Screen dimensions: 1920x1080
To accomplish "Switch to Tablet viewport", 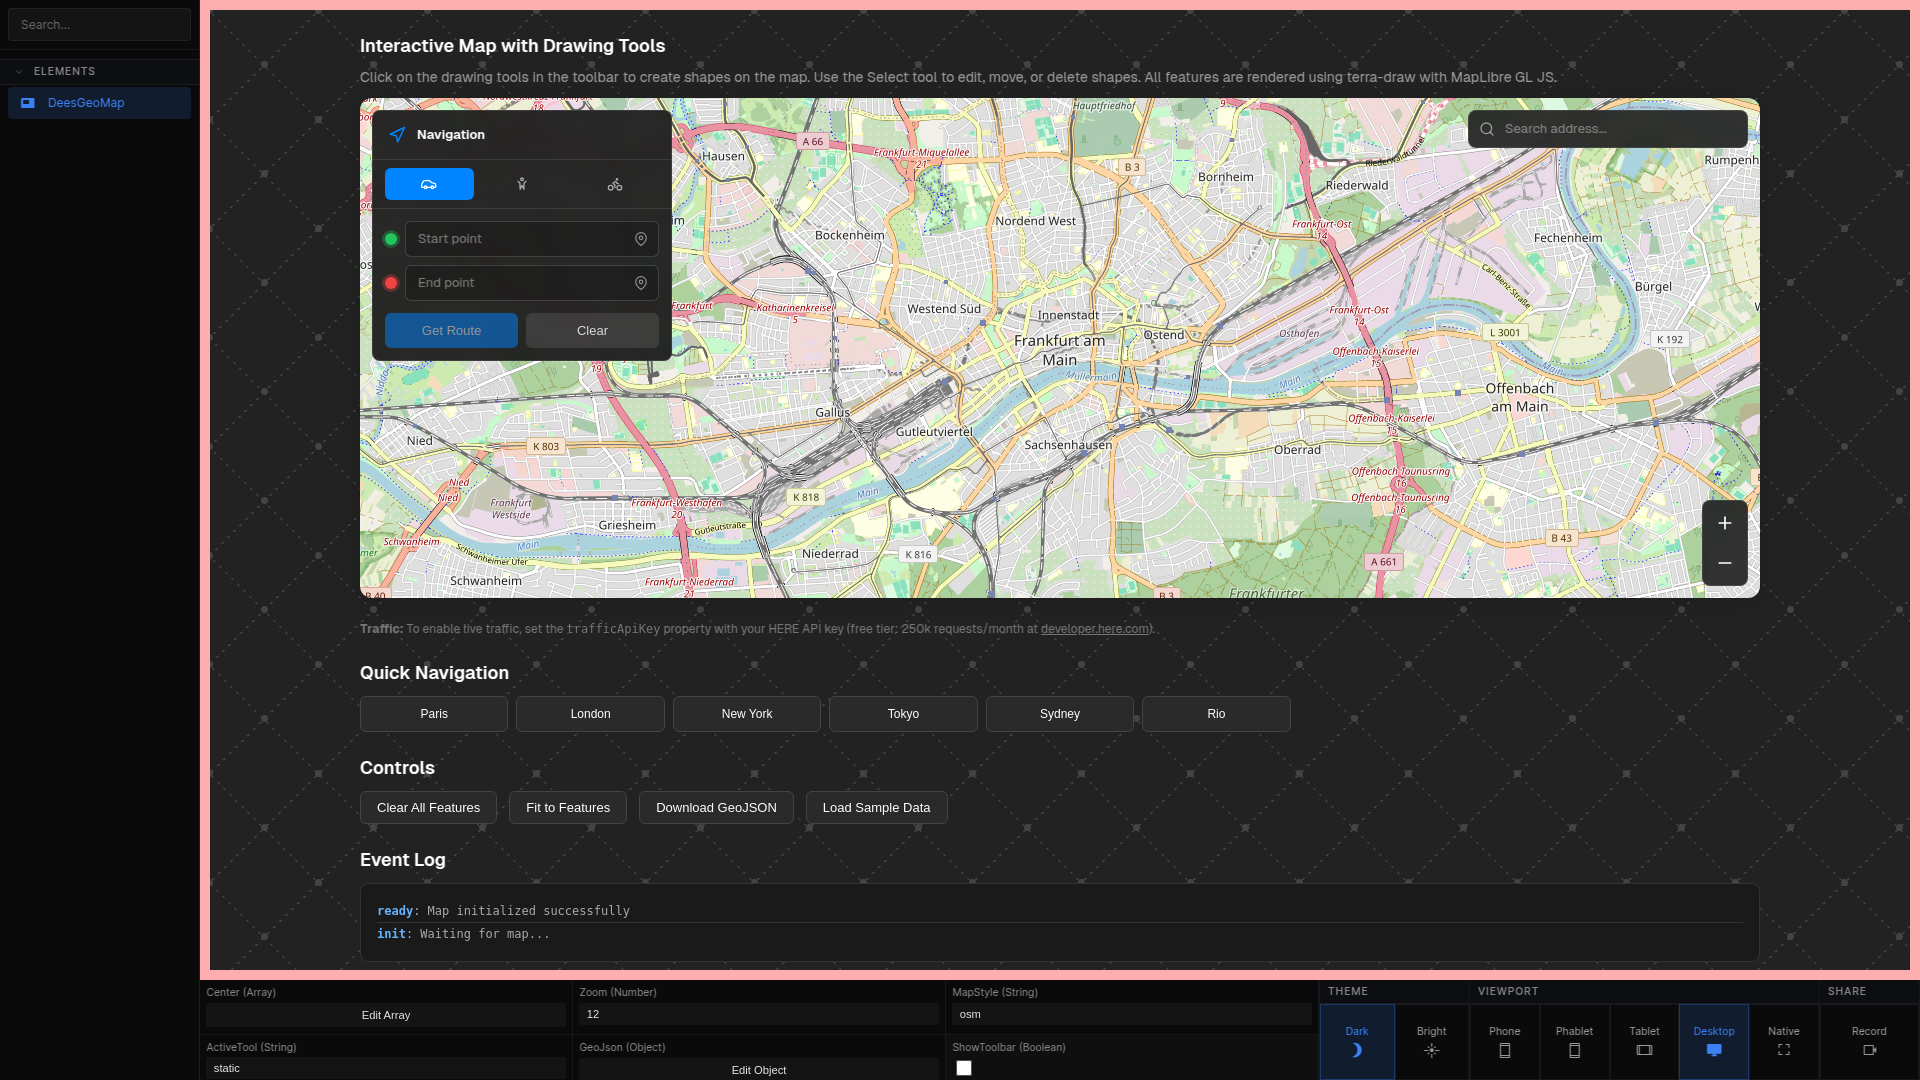I will click(1644, 1041).
